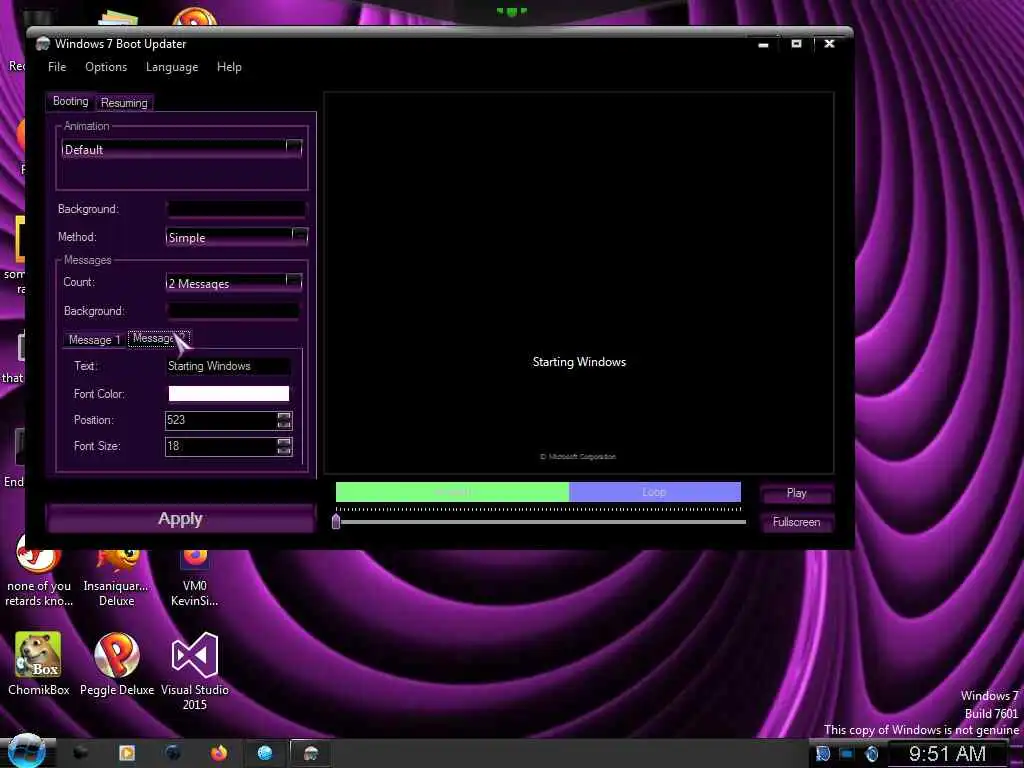Click the animation timeline slider handle
1024x768 pixels.
point(336,521)
